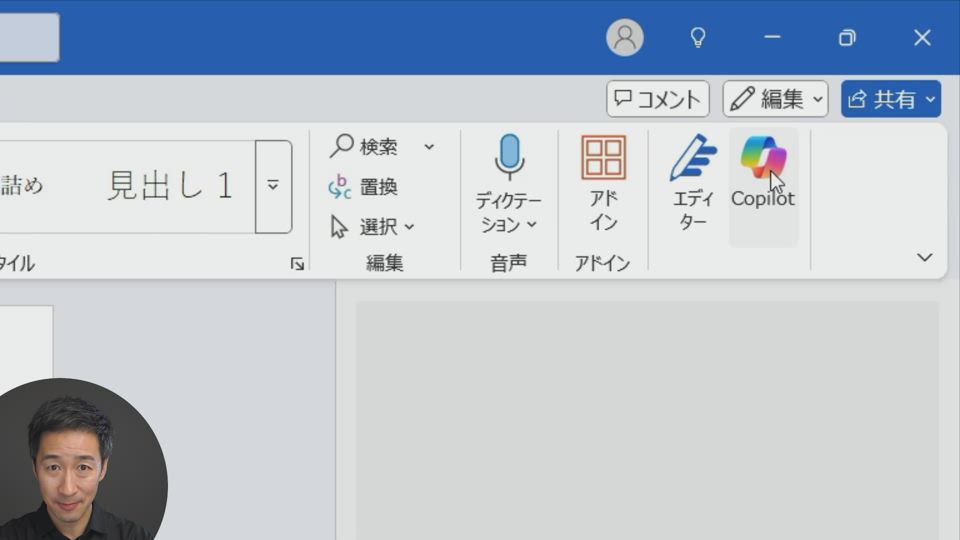Expand the 検索 dropdown arrow
Image resolution: width=960 pixels, height=540 pixels.
coord(429,147)
